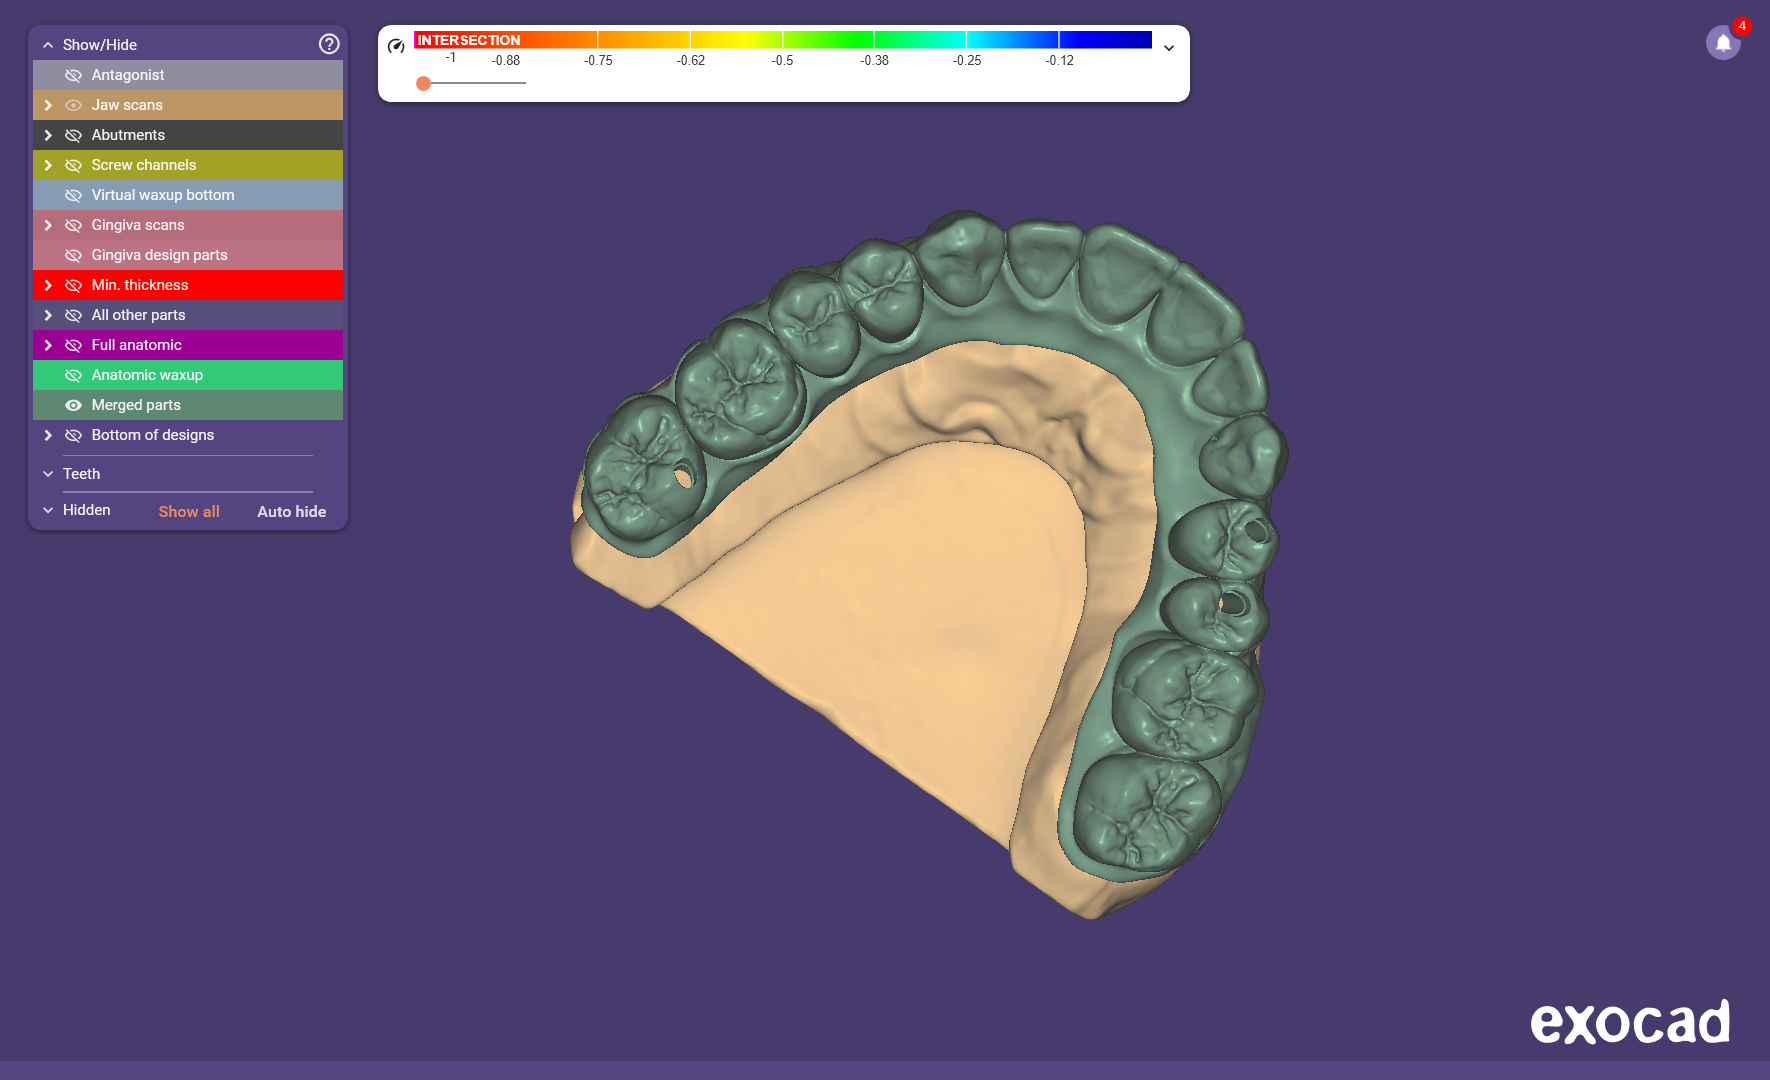Click the Show all button
Screen dimensions: 1770x1080
(x=189, y=511)
